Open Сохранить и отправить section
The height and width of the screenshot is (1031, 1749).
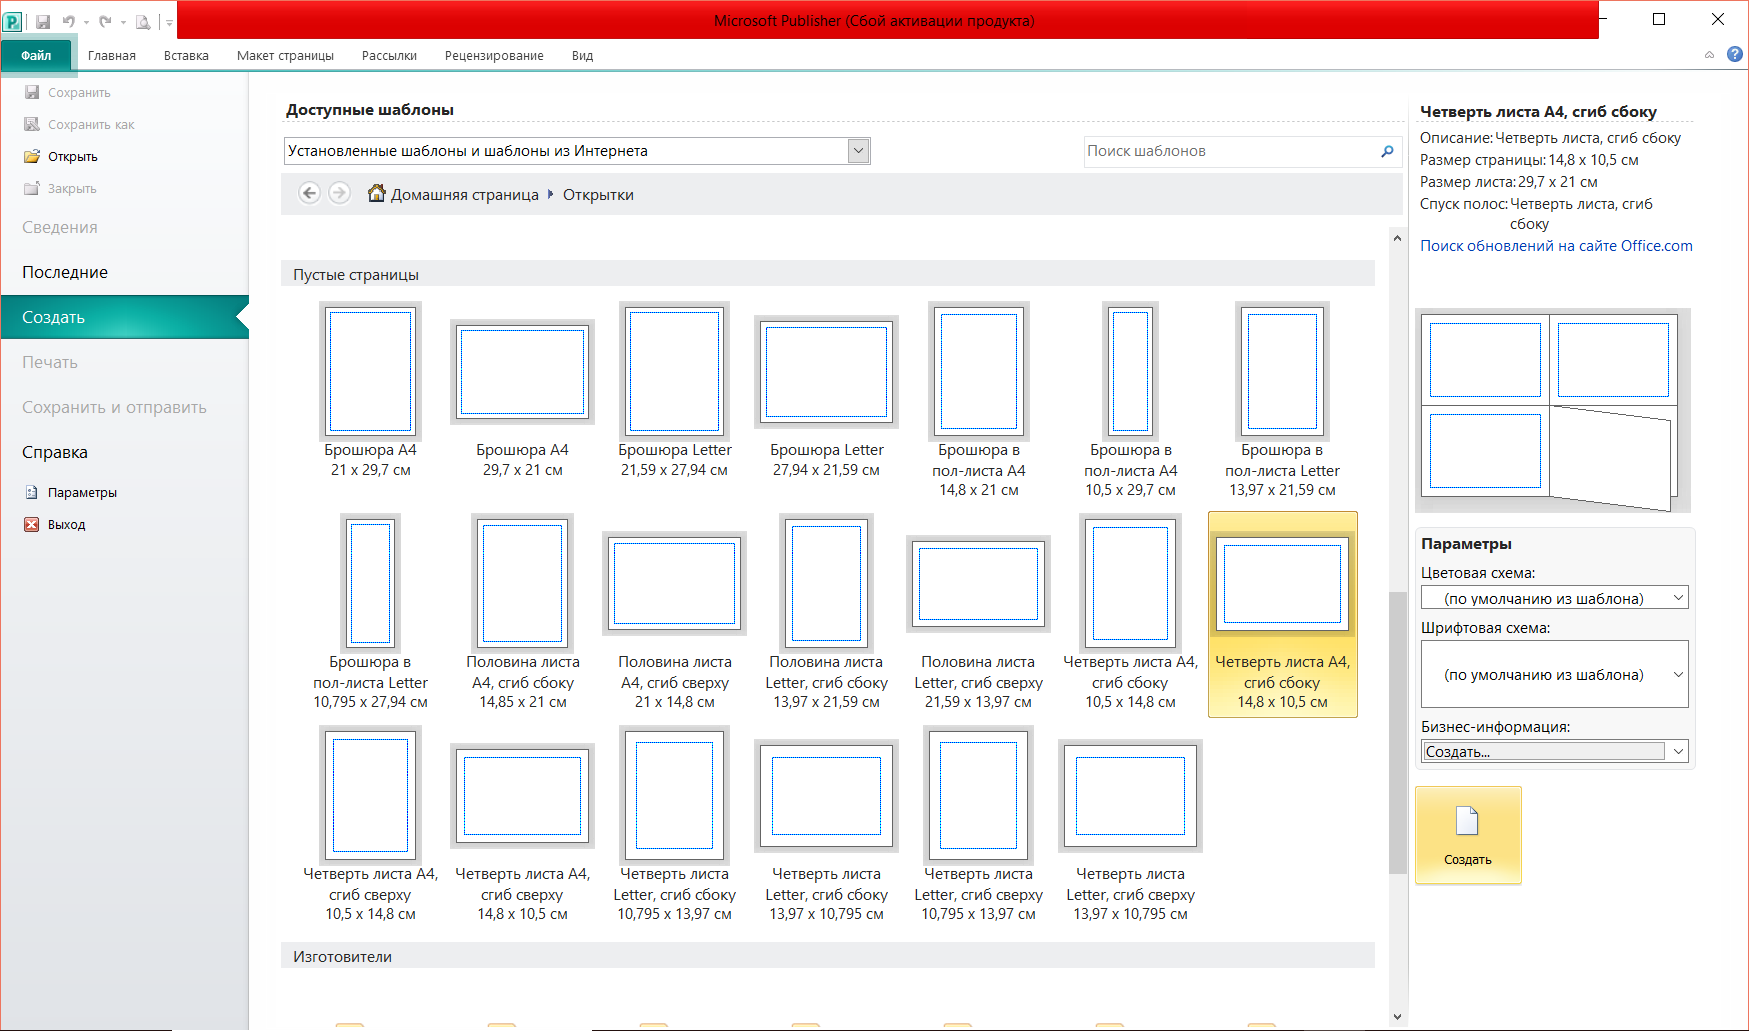tap(114, 407)
